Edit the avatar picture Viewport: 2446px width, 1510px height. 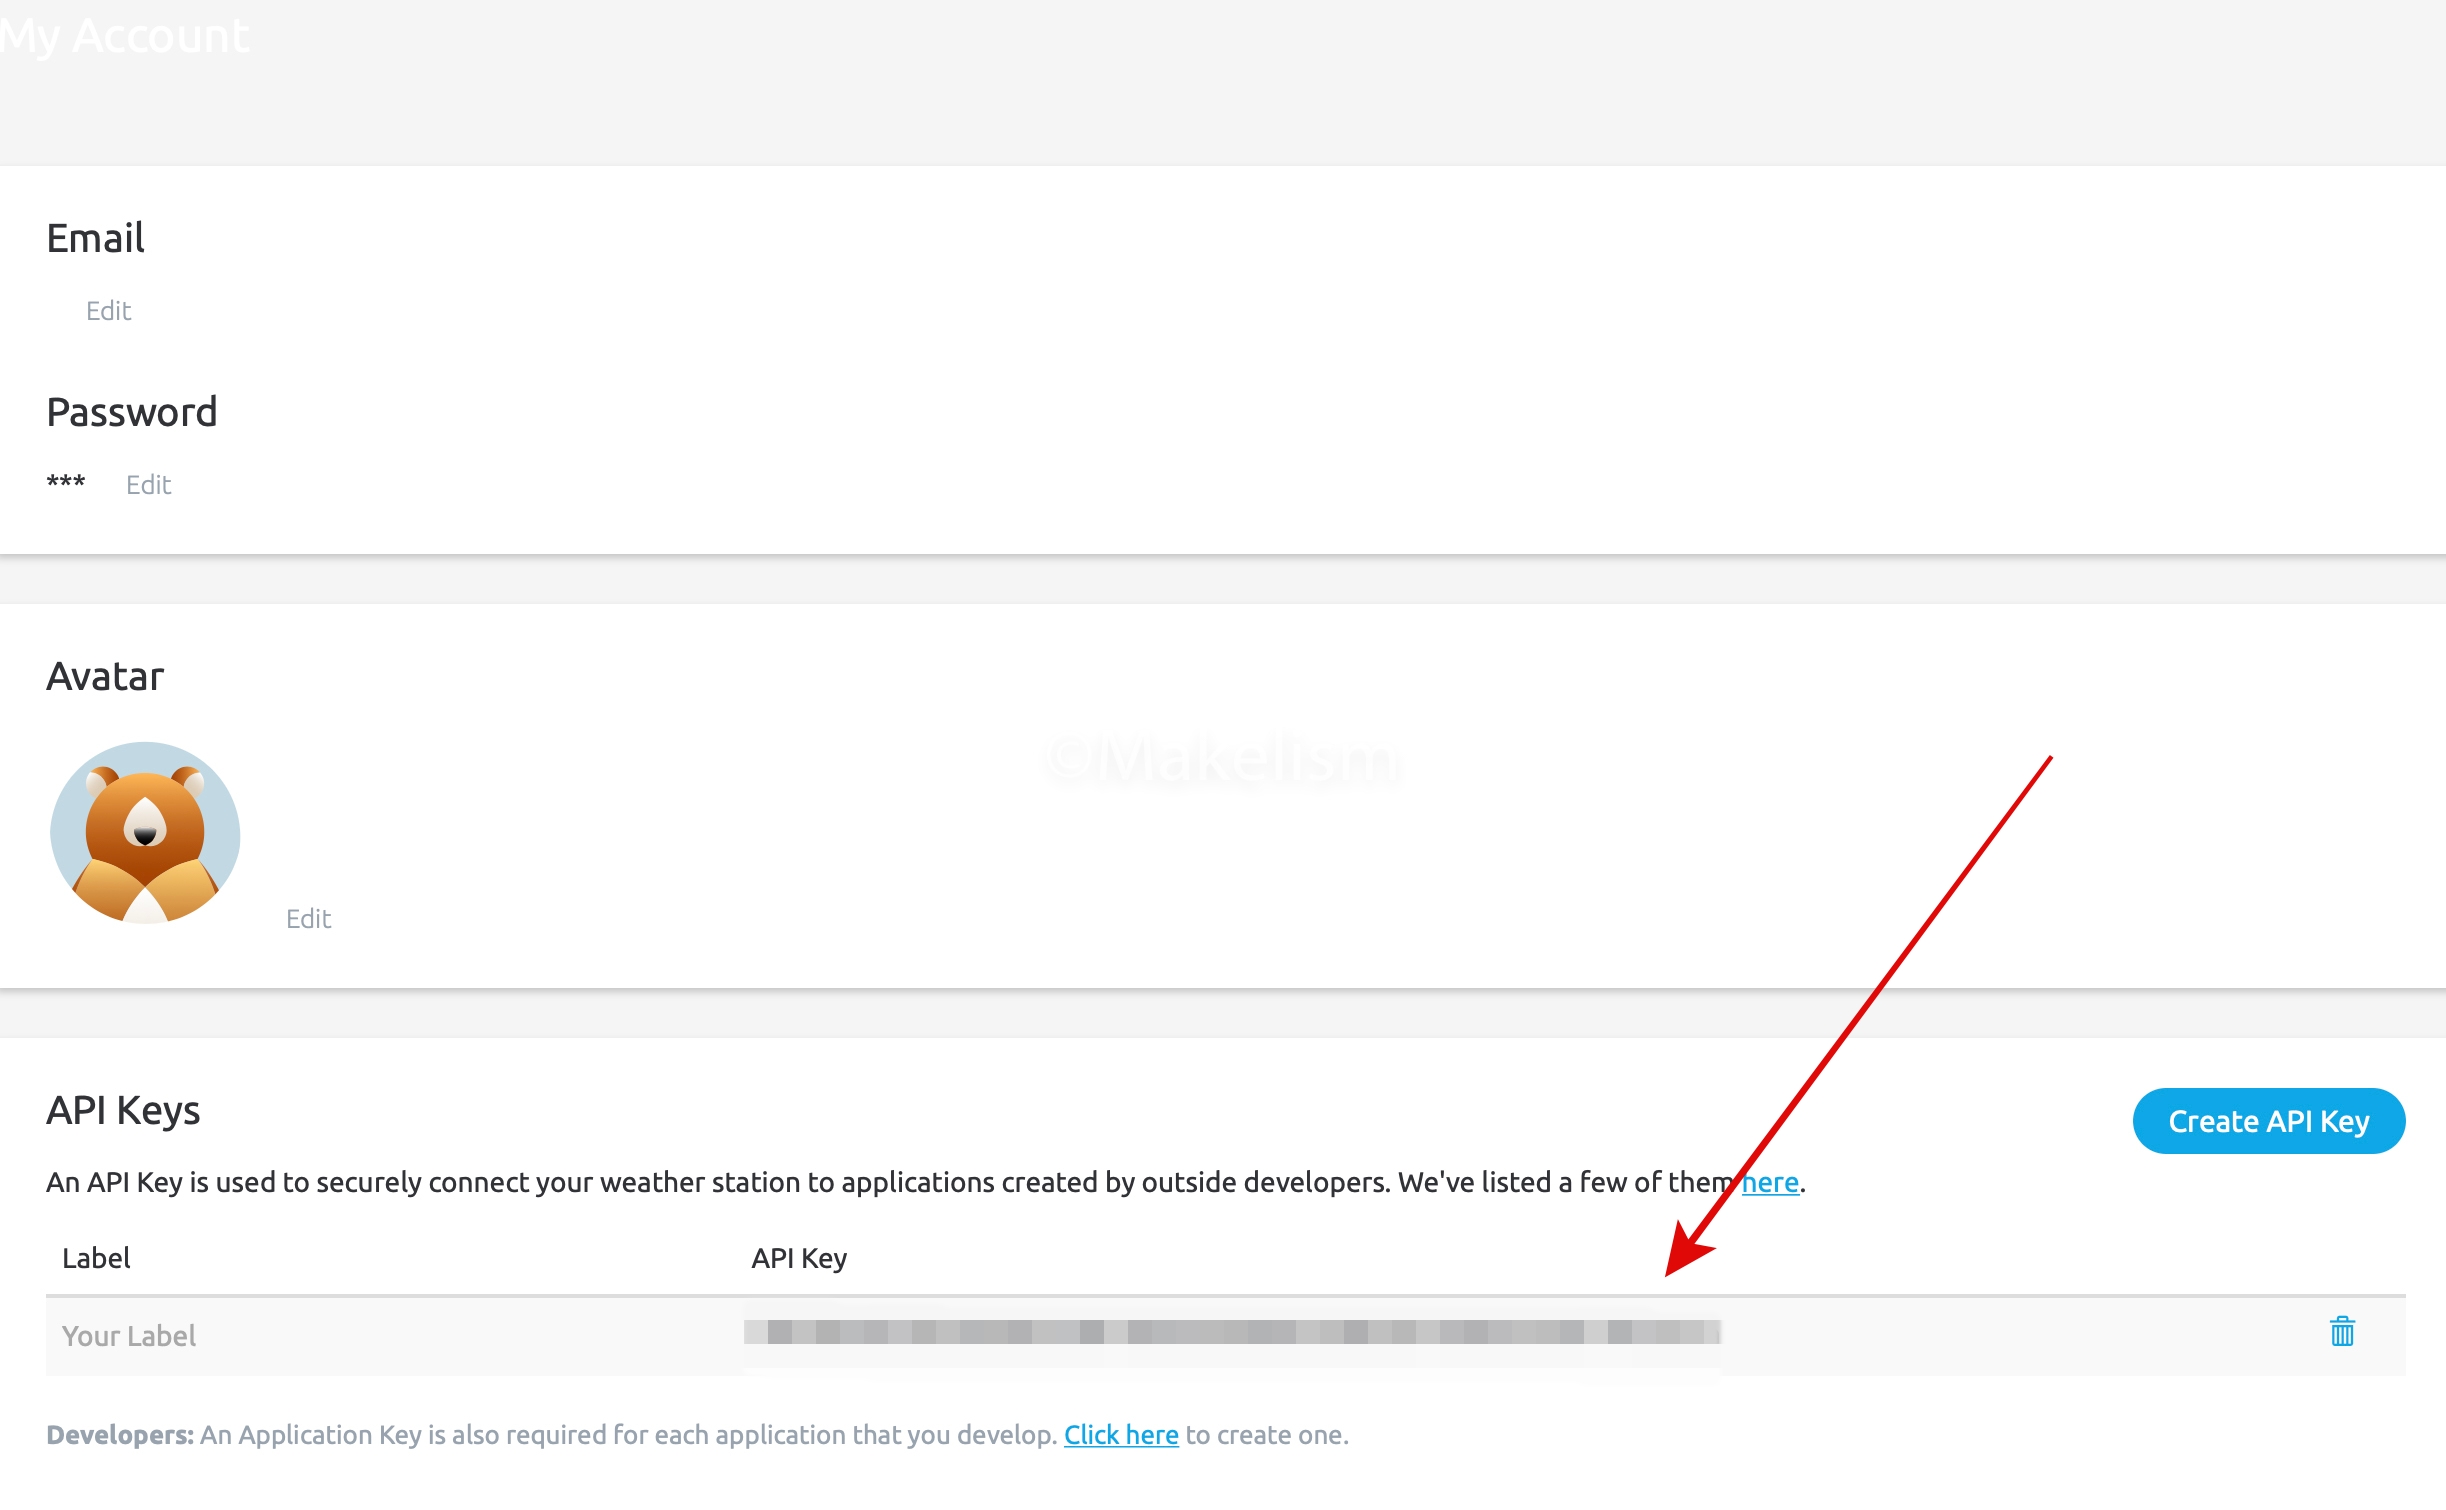[x=308, y=919]
